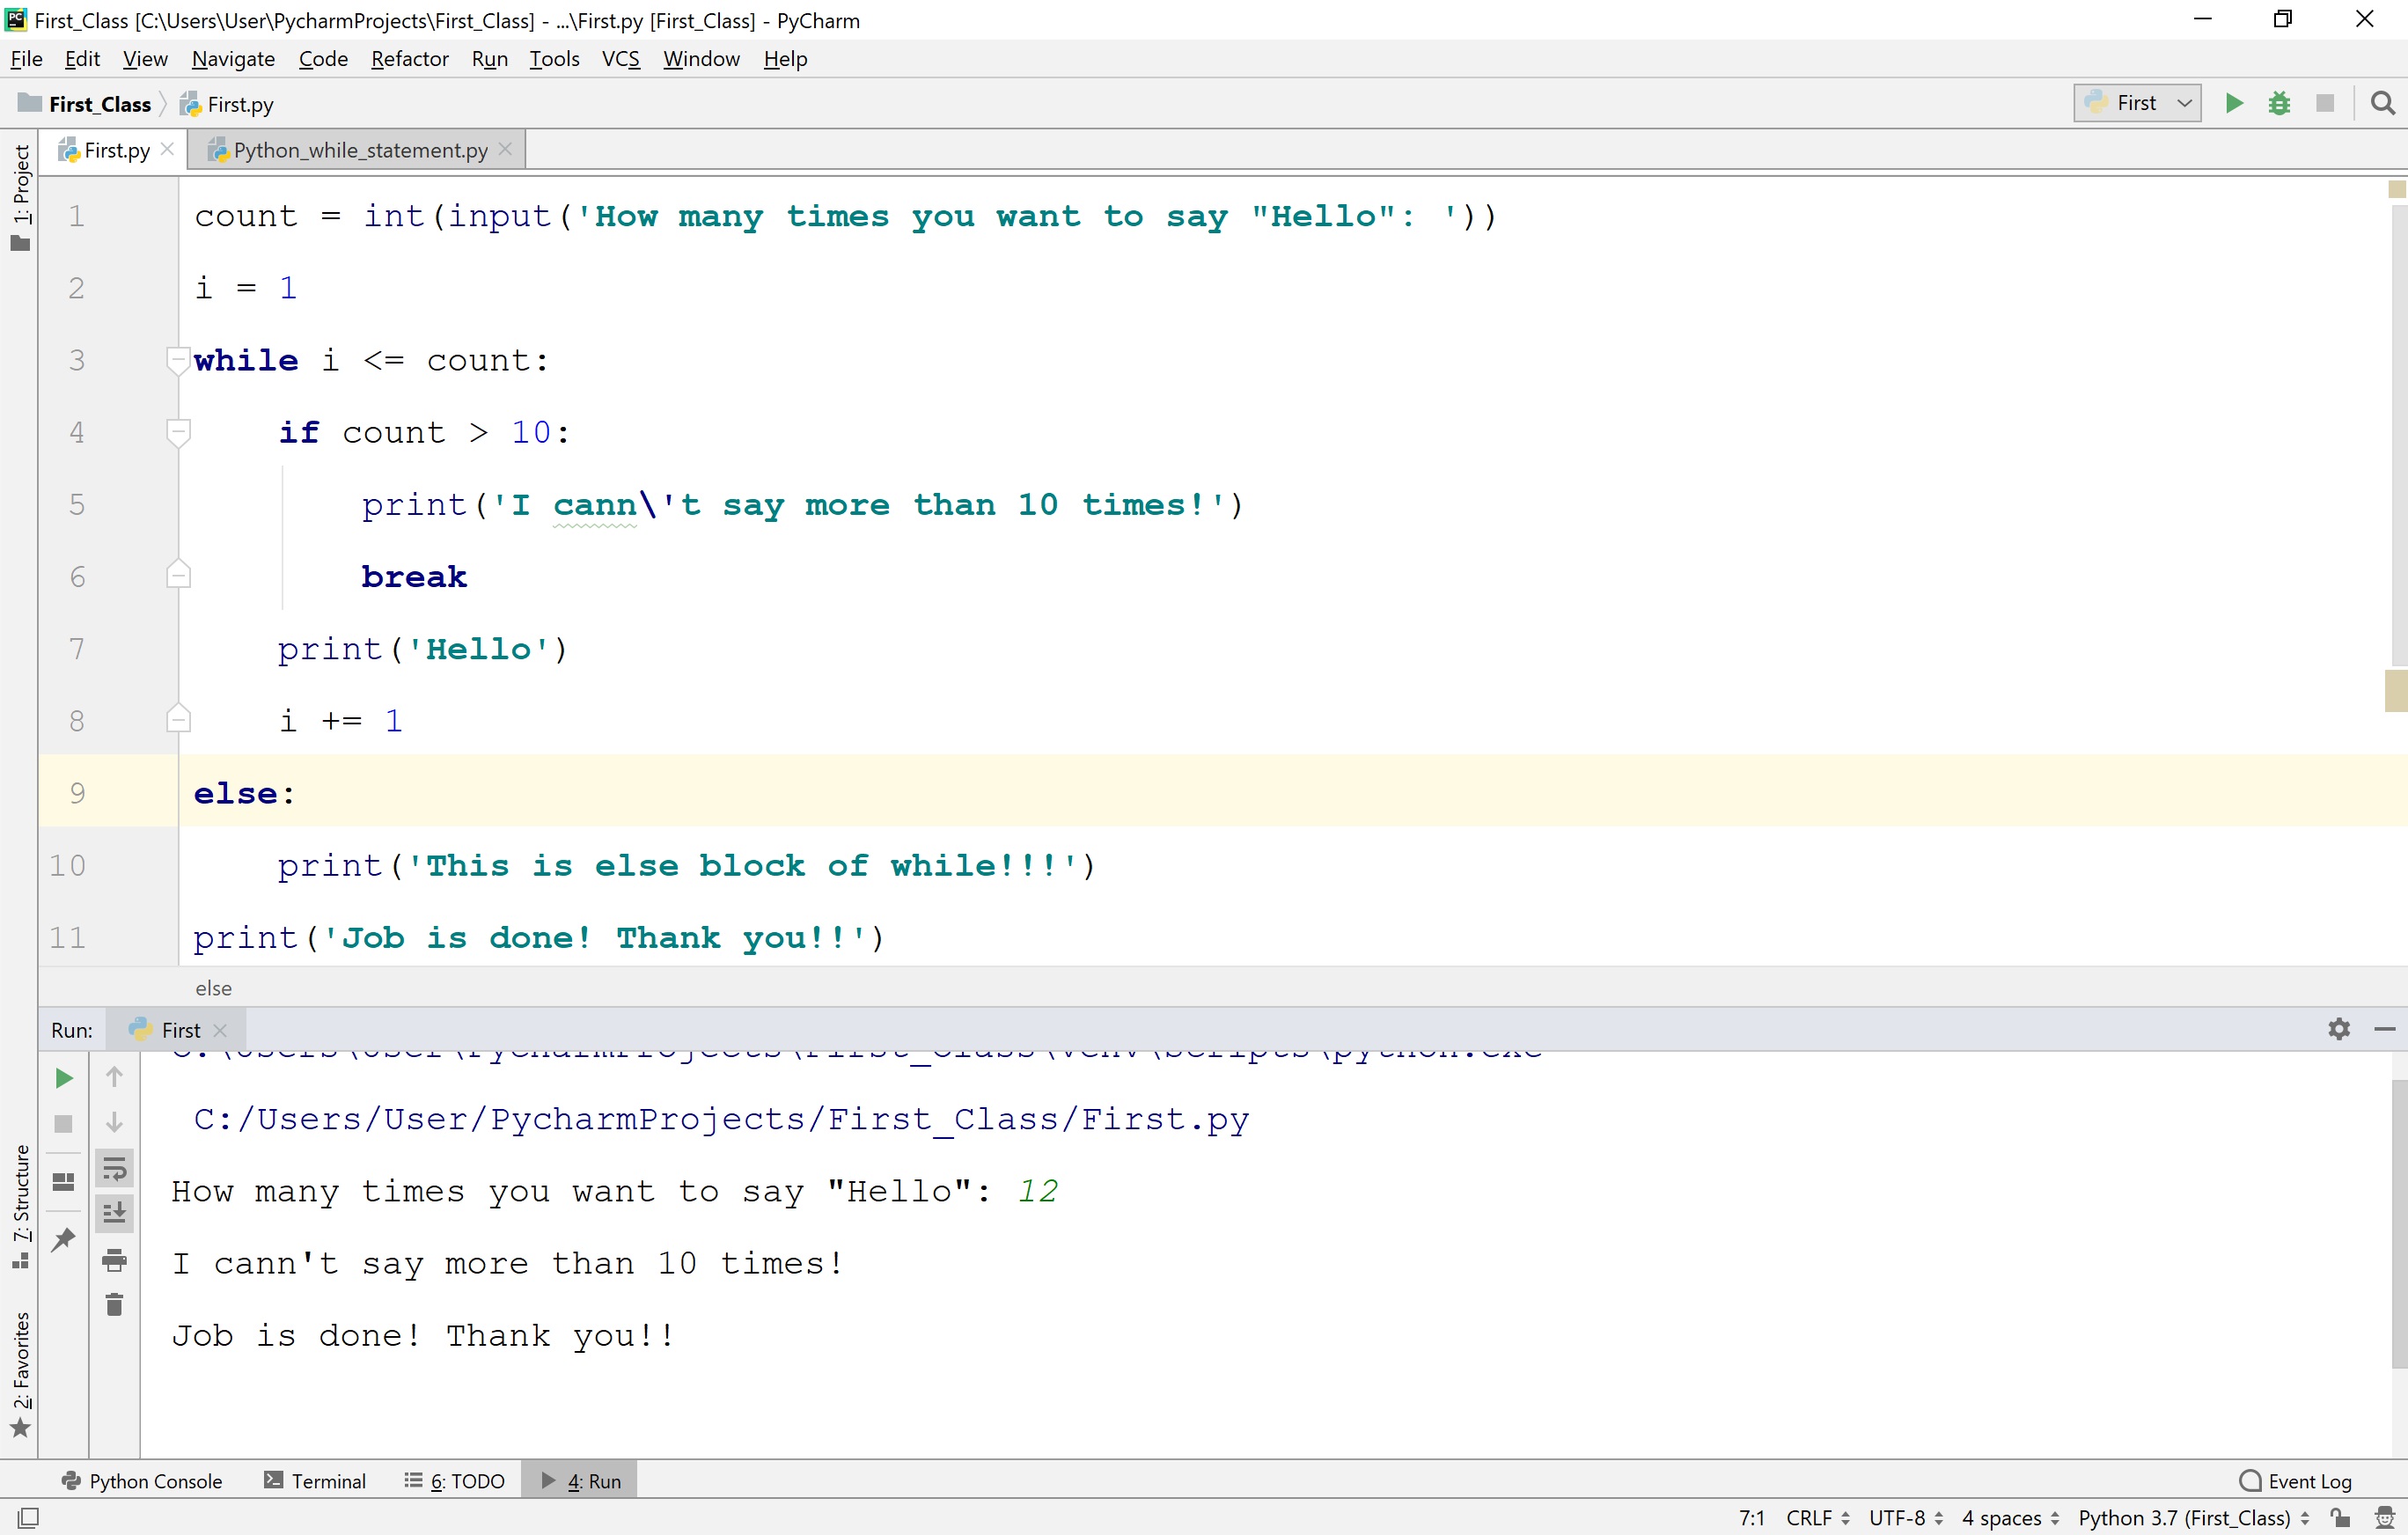
Task: Click the green Run button in toolbar
Action: coord(2233,103)
